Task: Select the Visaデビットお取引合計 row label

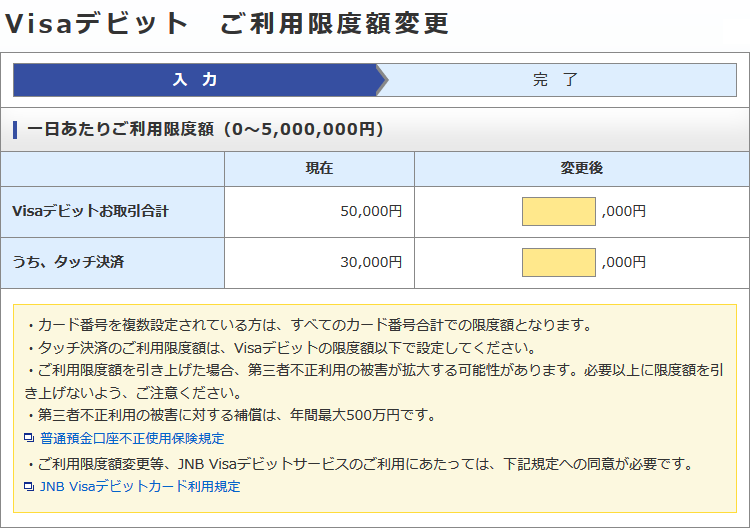Action: 91,211
